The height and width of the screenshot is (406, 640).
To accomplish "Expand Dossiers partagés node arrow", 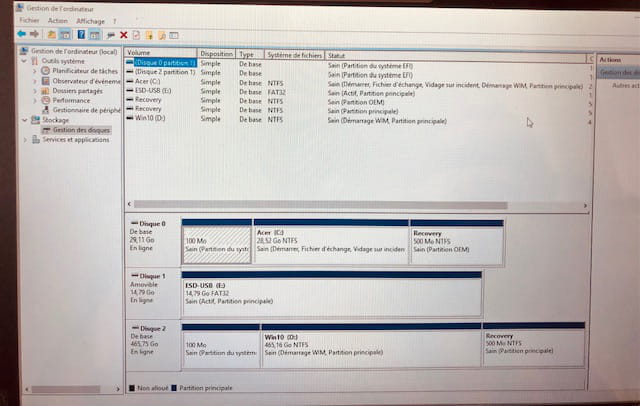I will coord(35,91).
